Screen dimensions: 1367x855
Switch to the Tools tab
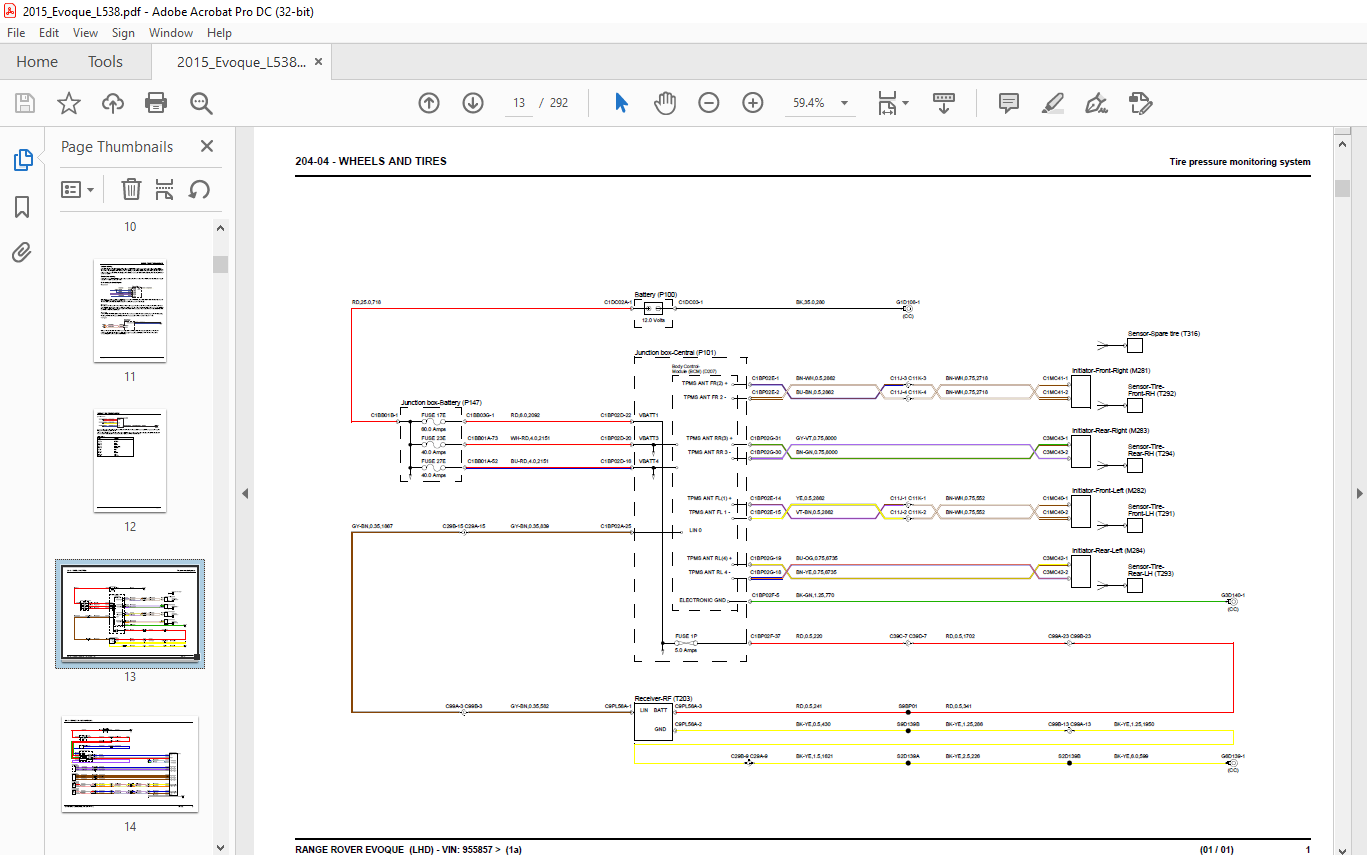tap(105, 62)
